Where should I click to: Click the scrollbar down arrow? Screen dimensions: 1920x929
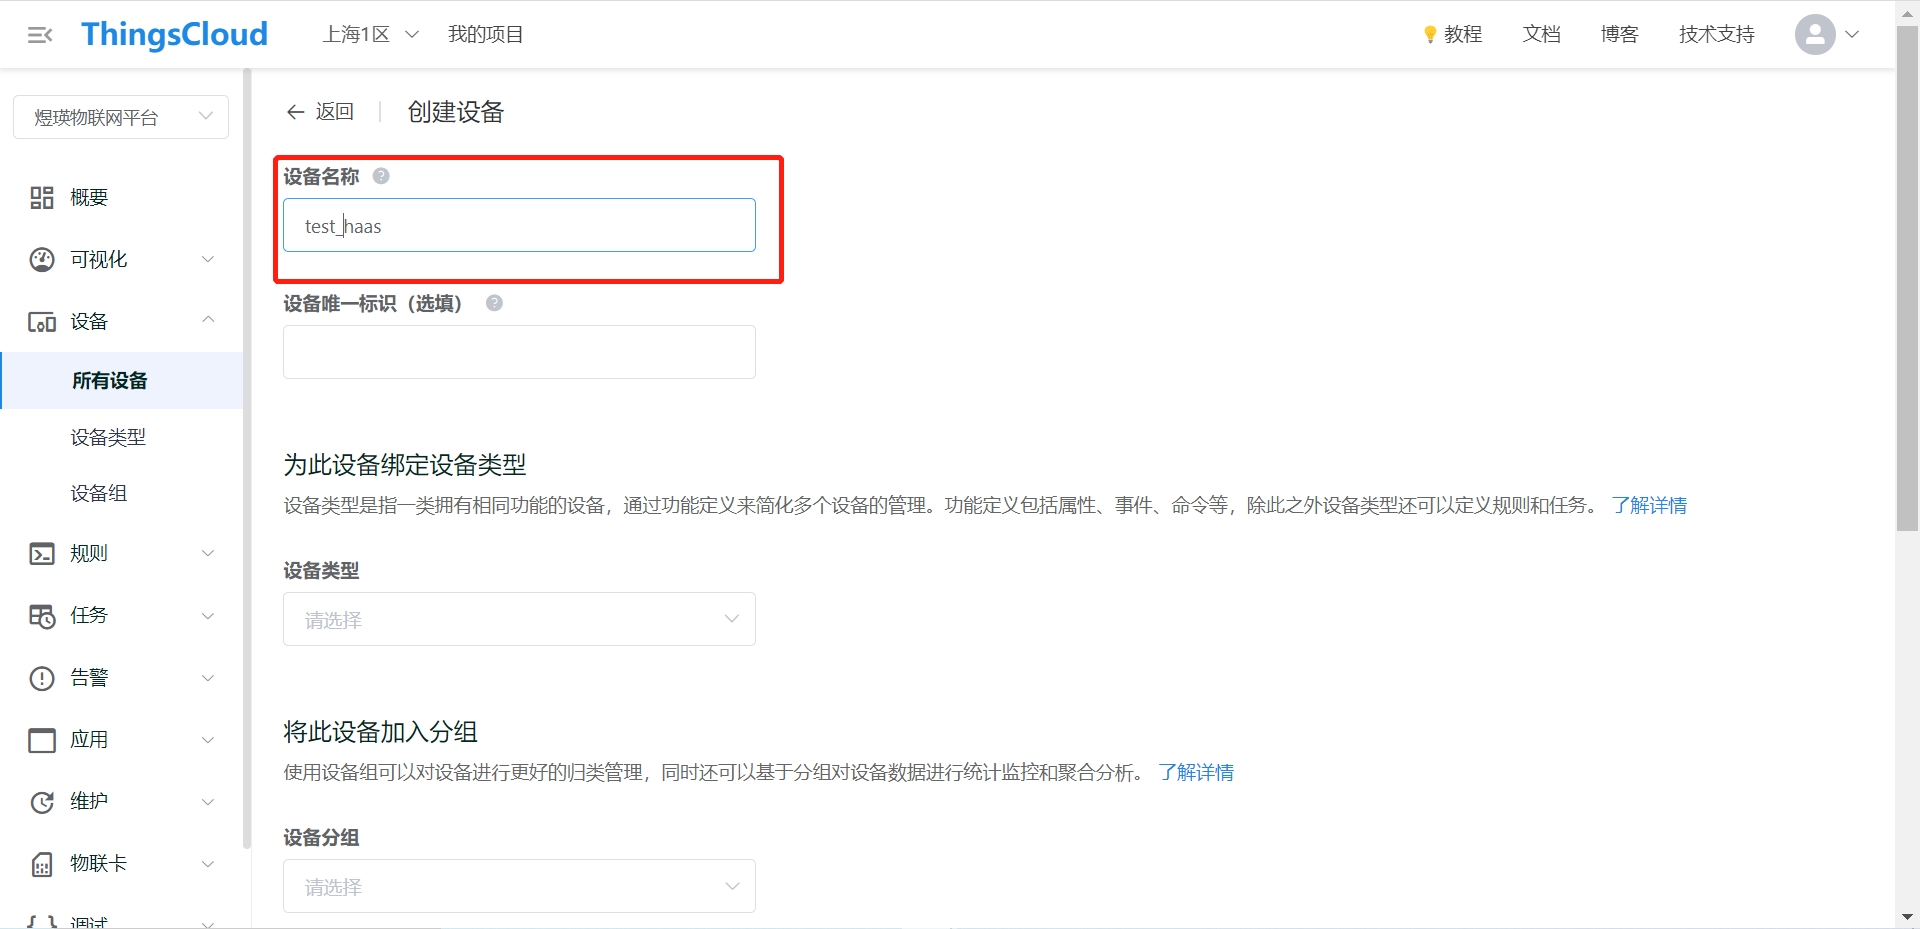[x=1907, y=917]
